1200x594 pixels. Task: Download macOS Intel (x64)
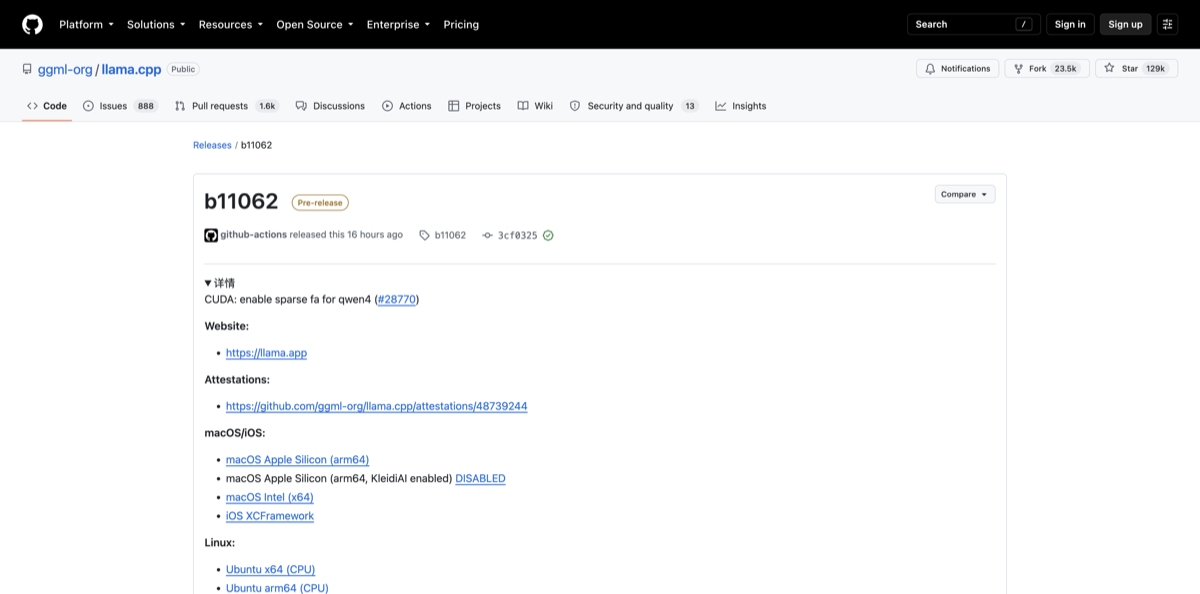click(269, 497)
